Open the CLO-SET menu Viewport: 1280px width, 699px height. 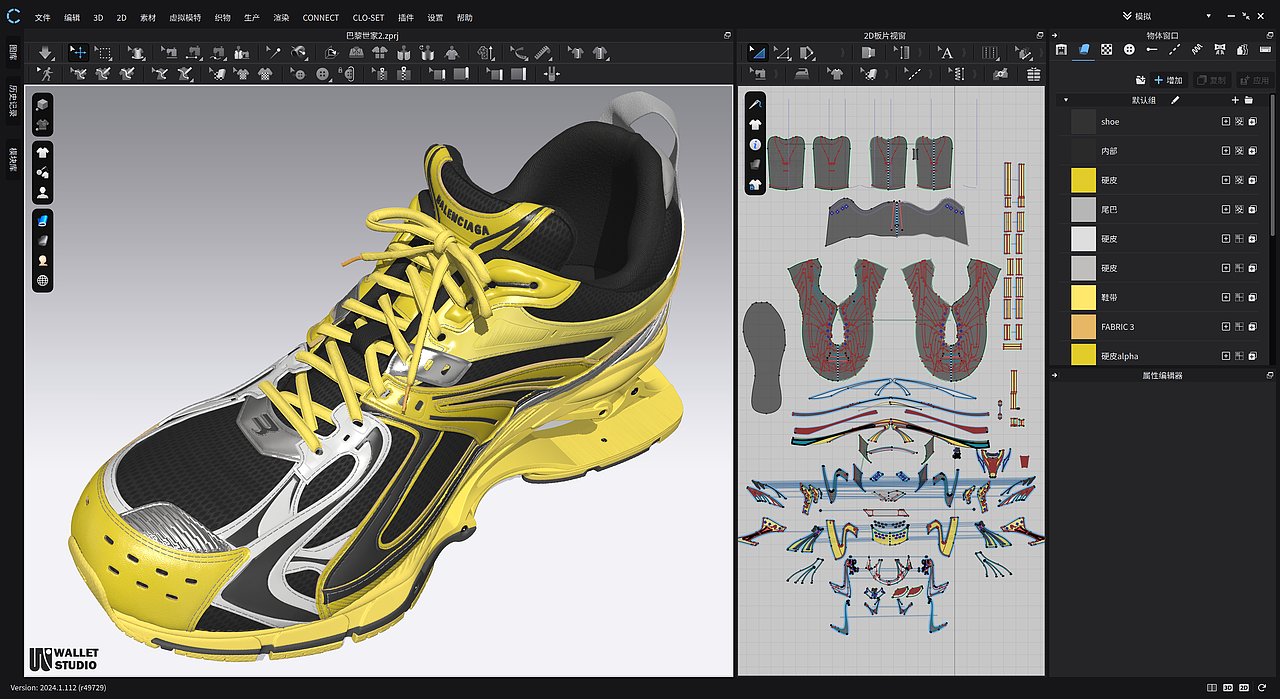click(368, 18)
